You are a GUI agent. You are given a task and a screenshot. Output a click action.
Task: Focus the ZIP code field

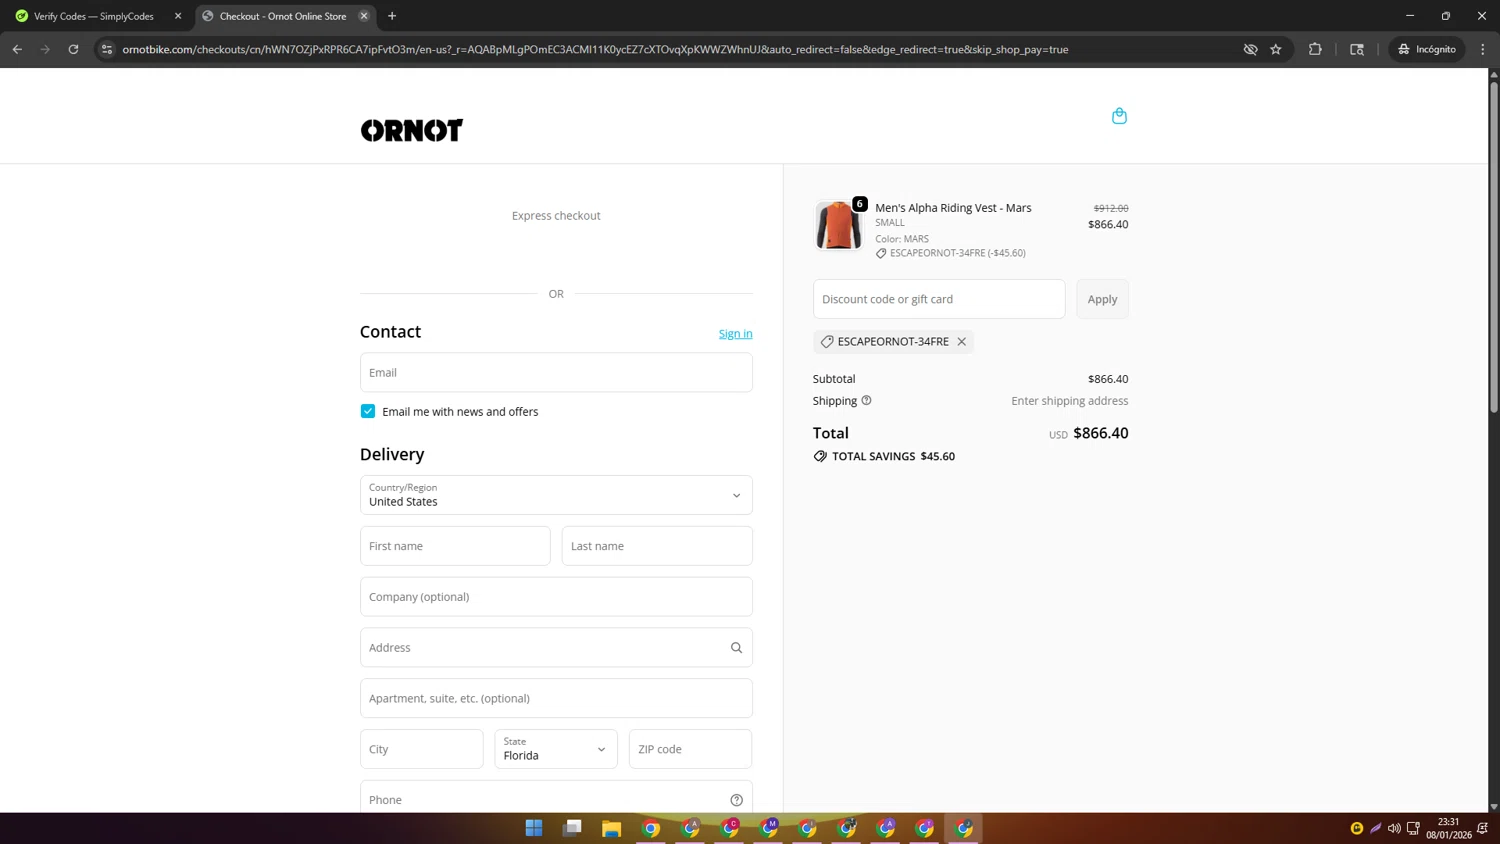[x=690, y=749]
